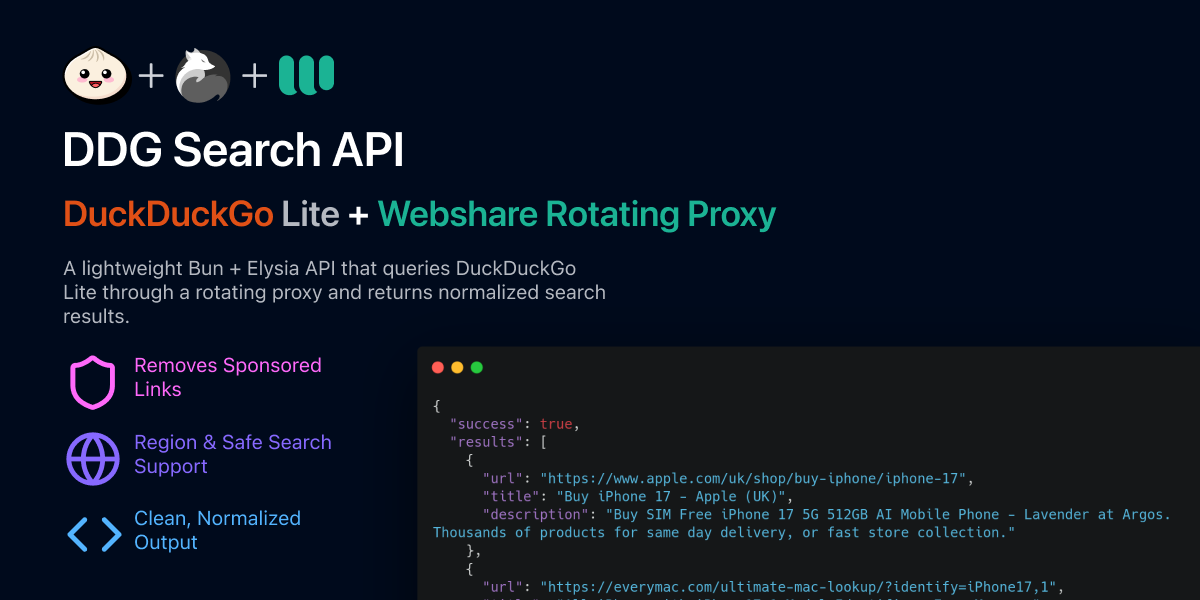
Task: Click the yellow traffic-light dot on the terminal
Action: tap(457, 367)
